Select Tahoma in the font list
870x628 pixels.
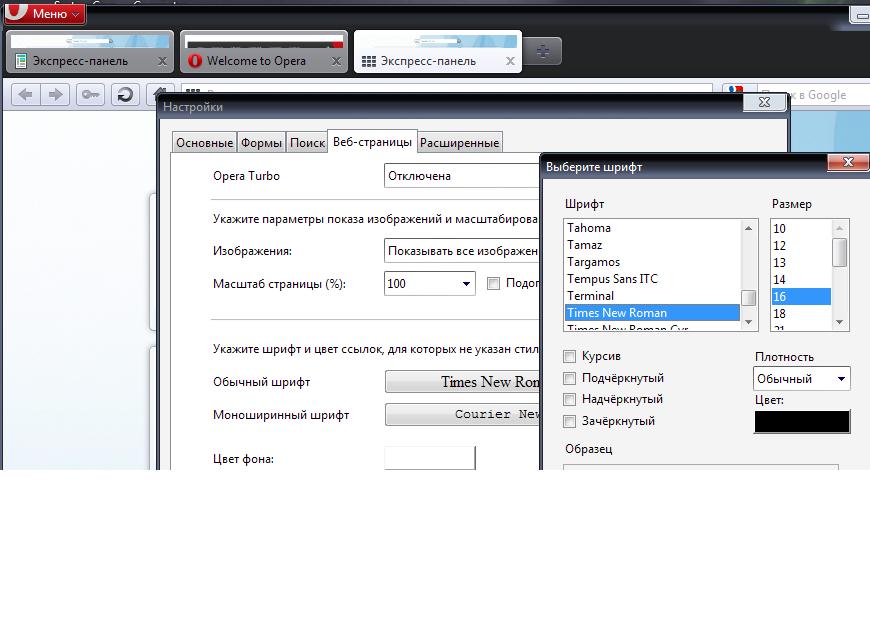coord(652,228)
